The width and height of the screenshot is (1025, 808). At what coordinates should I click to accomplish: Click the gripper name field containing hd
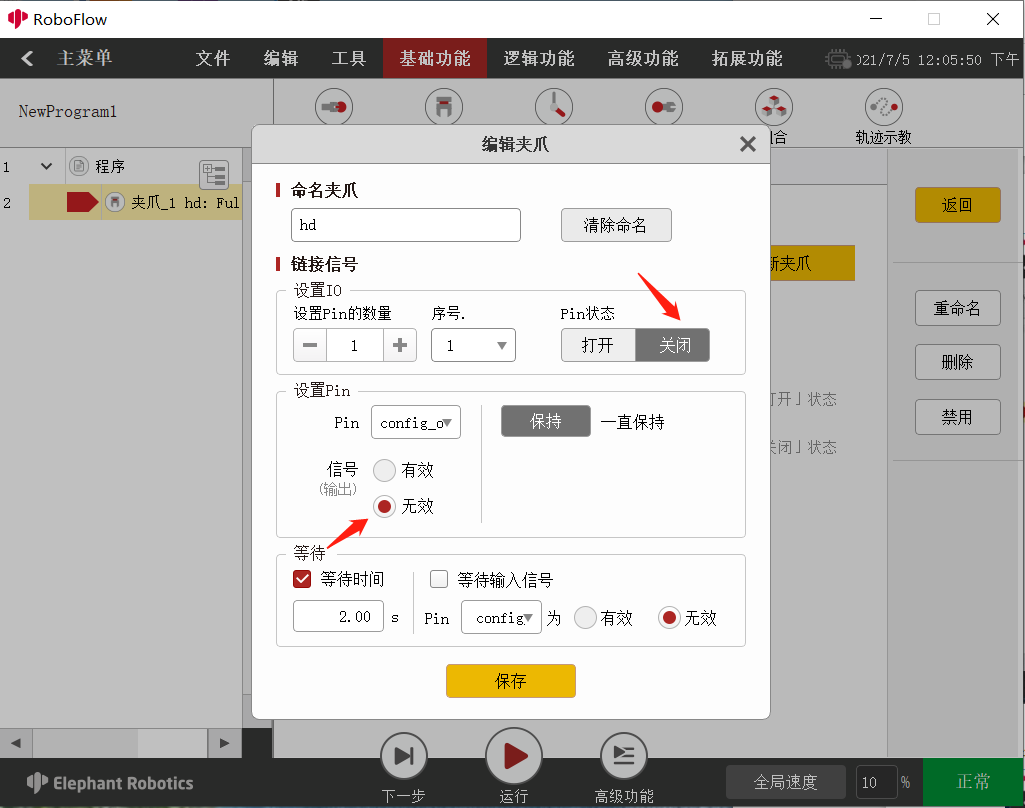405,225
